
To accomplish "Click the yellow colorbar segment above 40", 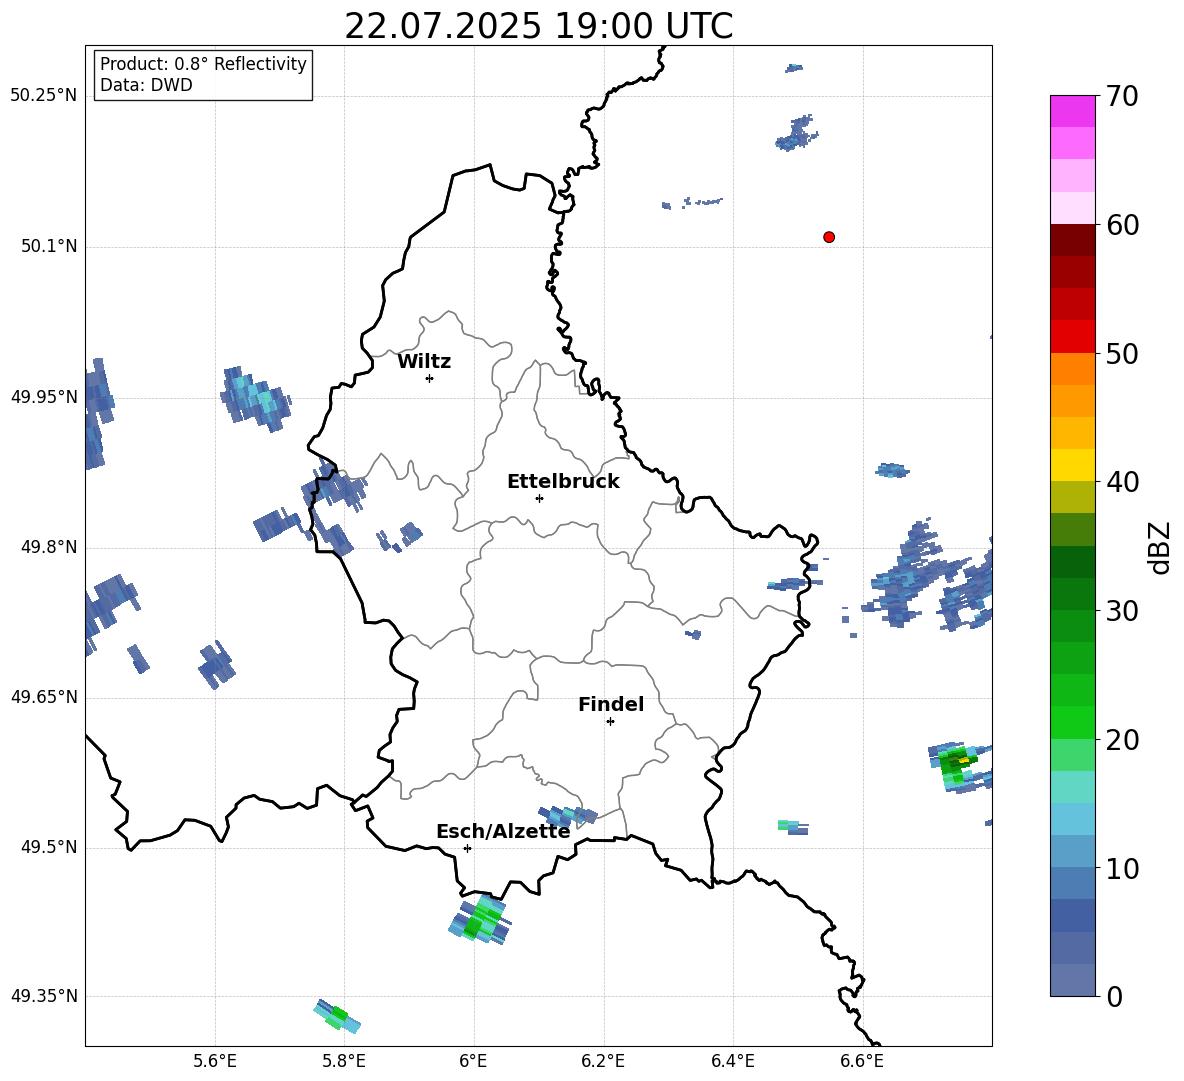I will tap(1073, 465).
